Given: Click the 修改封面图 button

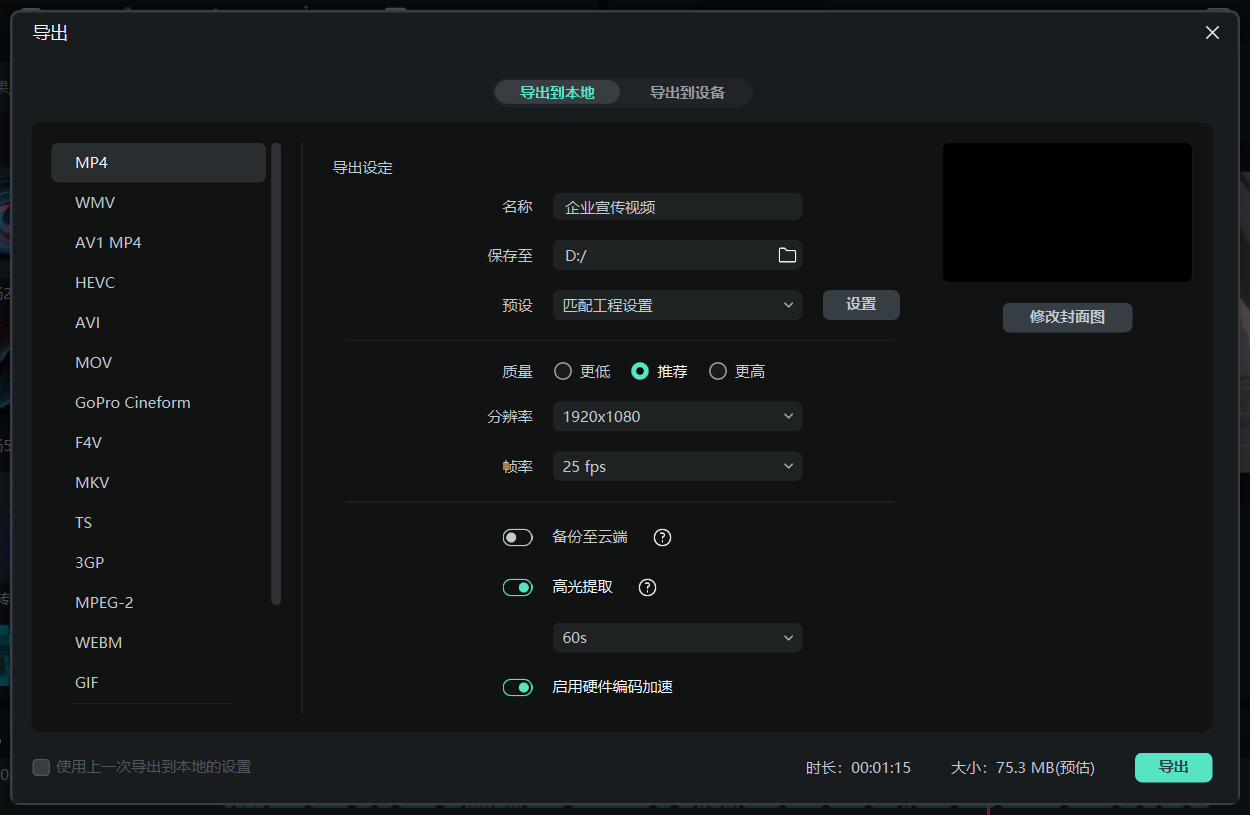Looking at the screenshot, I should point(1067,317).
